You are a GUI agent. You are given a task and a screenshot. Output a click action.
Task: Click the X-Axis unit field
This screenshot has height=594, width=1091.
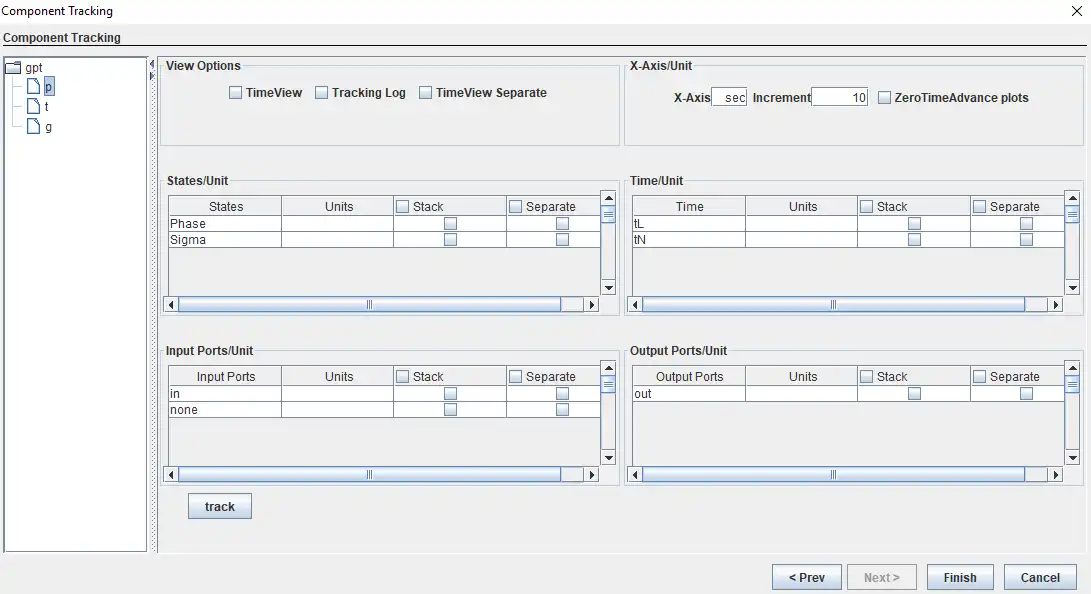pyautogui.click(x=729, y=98)
